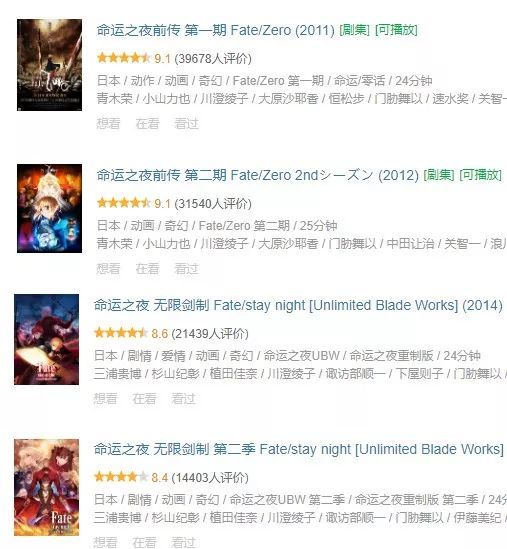
Task: Mark 无限剑制 (2014) as 看过
Action: (x=183, y=399)
